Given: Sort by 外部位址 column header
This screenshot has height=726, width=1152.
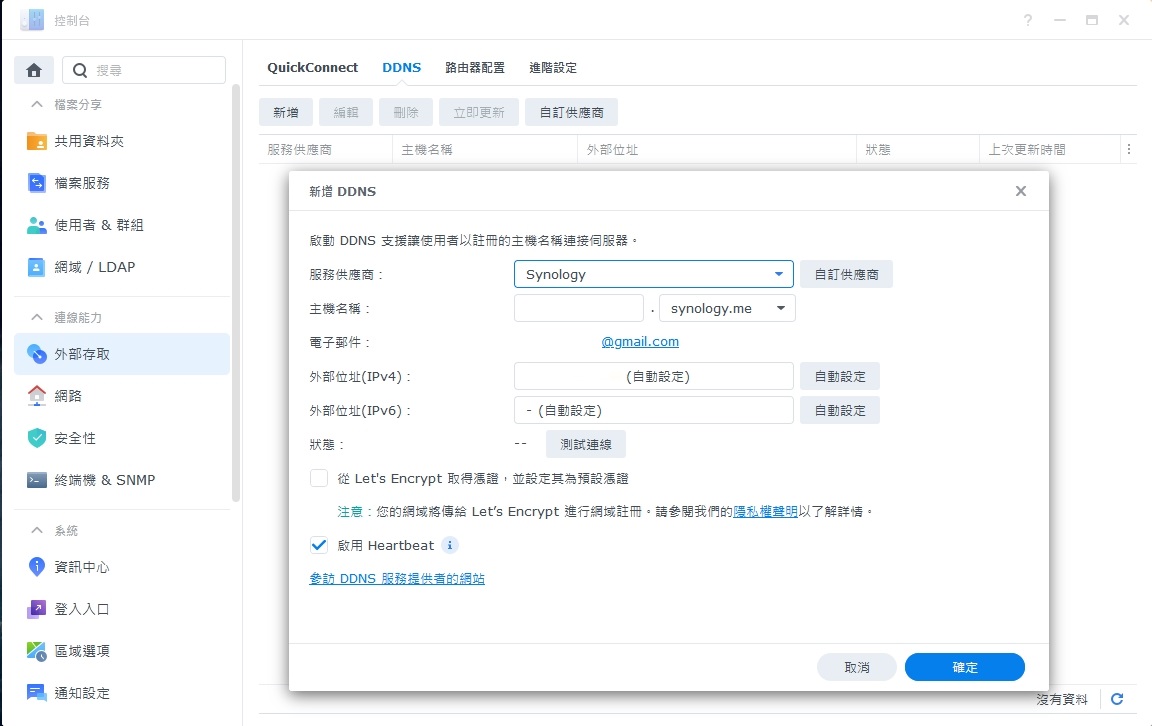Looking at the screenshot, I should (x=717, y=149).
